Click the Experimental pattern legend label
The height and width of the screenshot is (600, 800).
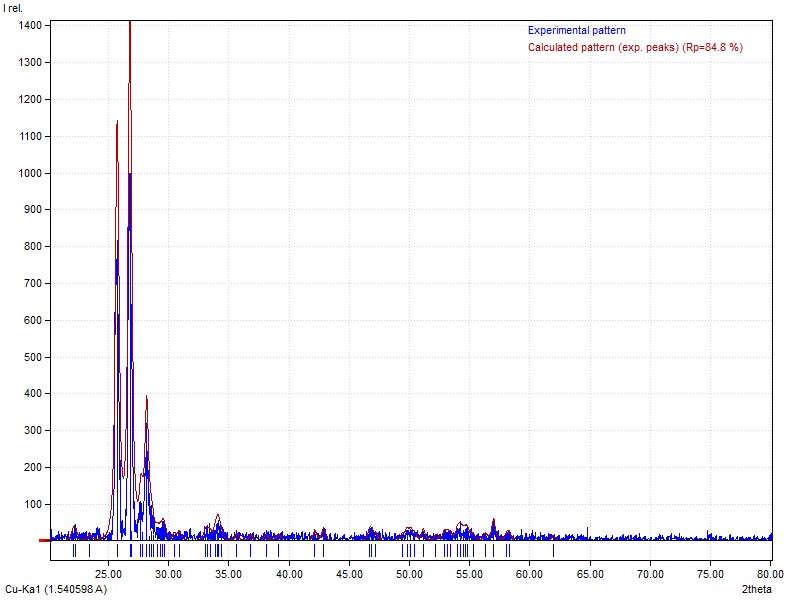coord(577,31)
